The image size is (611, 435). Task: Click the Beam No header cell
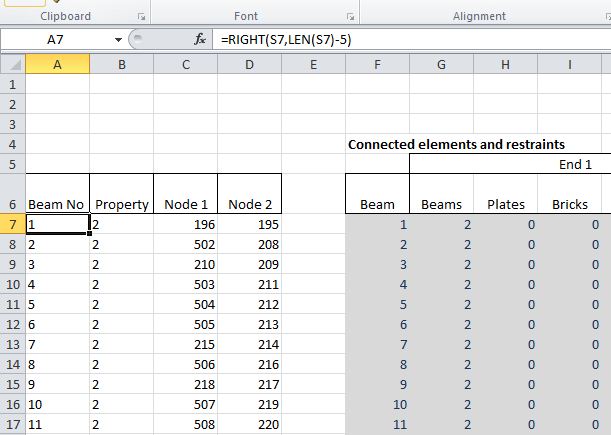pyautogui.click(x=57, y=204)
